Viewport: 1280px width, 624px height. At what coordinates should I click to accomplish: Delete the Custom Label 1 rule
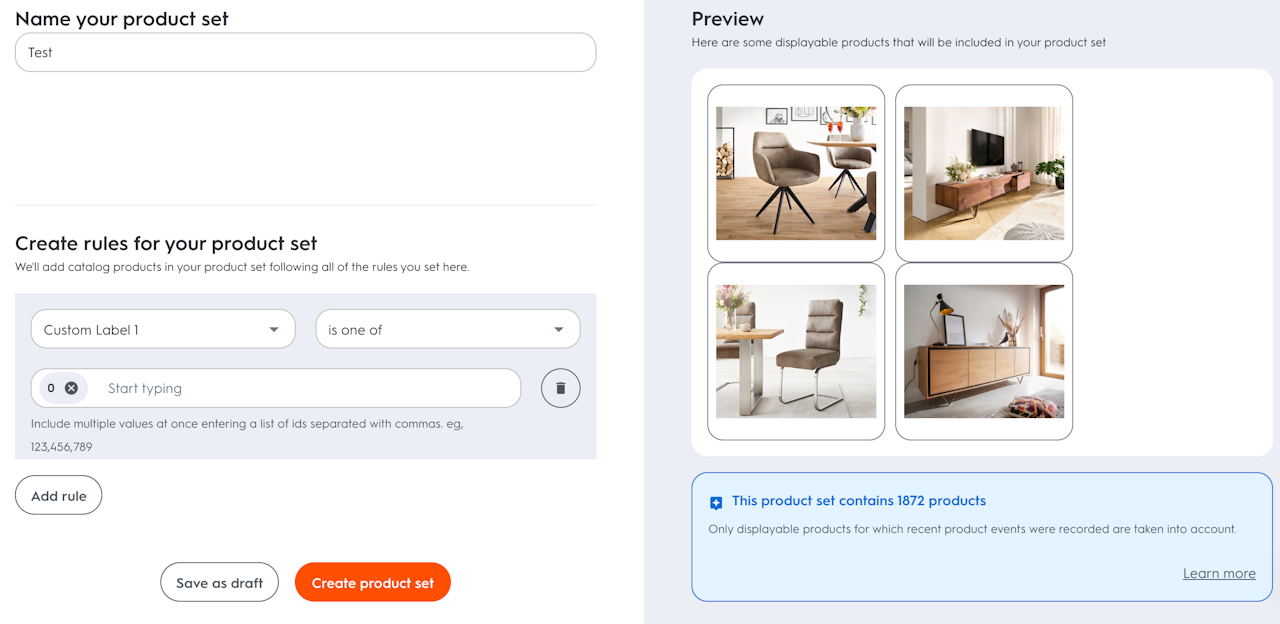click(x=560, y=388)
